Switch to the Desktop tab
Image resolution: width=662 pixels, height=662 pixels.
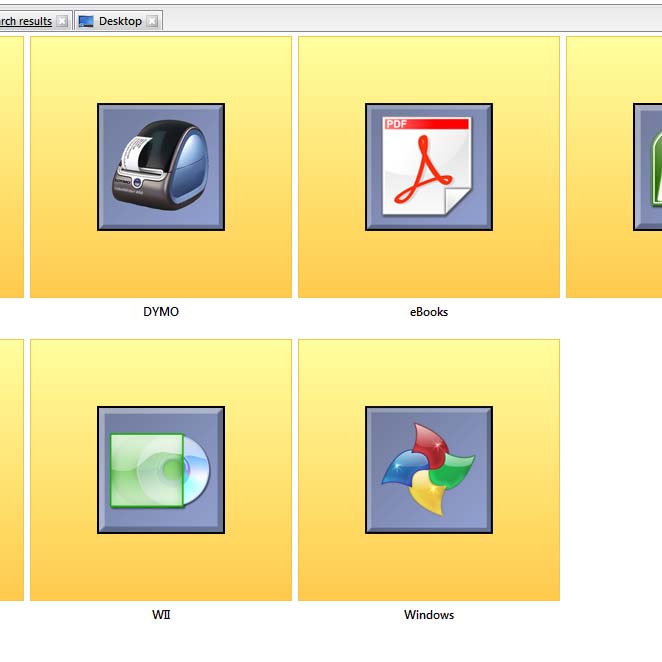coord(119,21)
